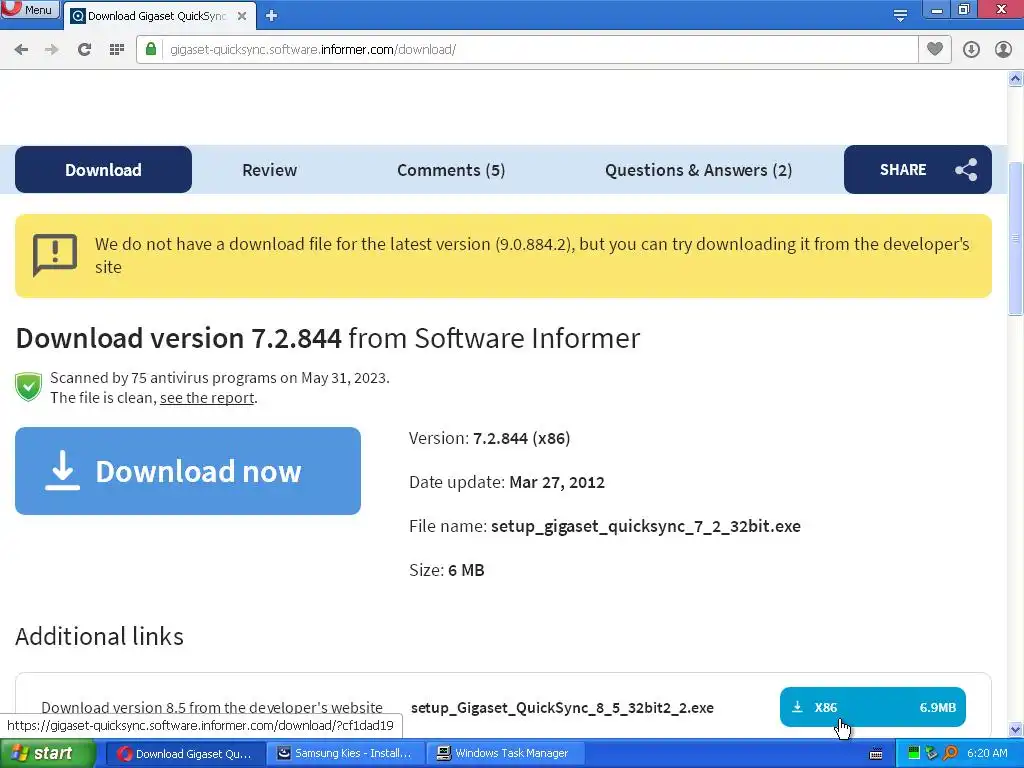1024x768 pixels.
Task: Click setup_Gigaset_QuickSync_8_5_32bit2_2.exe file name
Action: [562, 708]
